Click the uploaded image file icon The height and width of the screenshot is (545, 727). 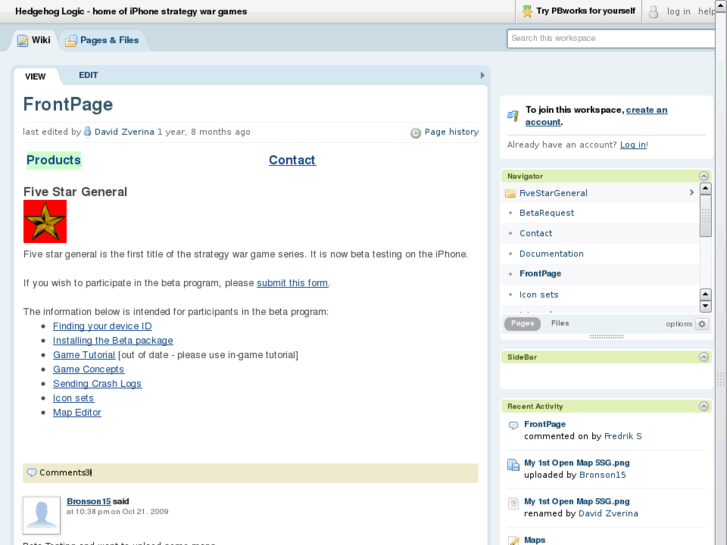[x=513, y=464]
